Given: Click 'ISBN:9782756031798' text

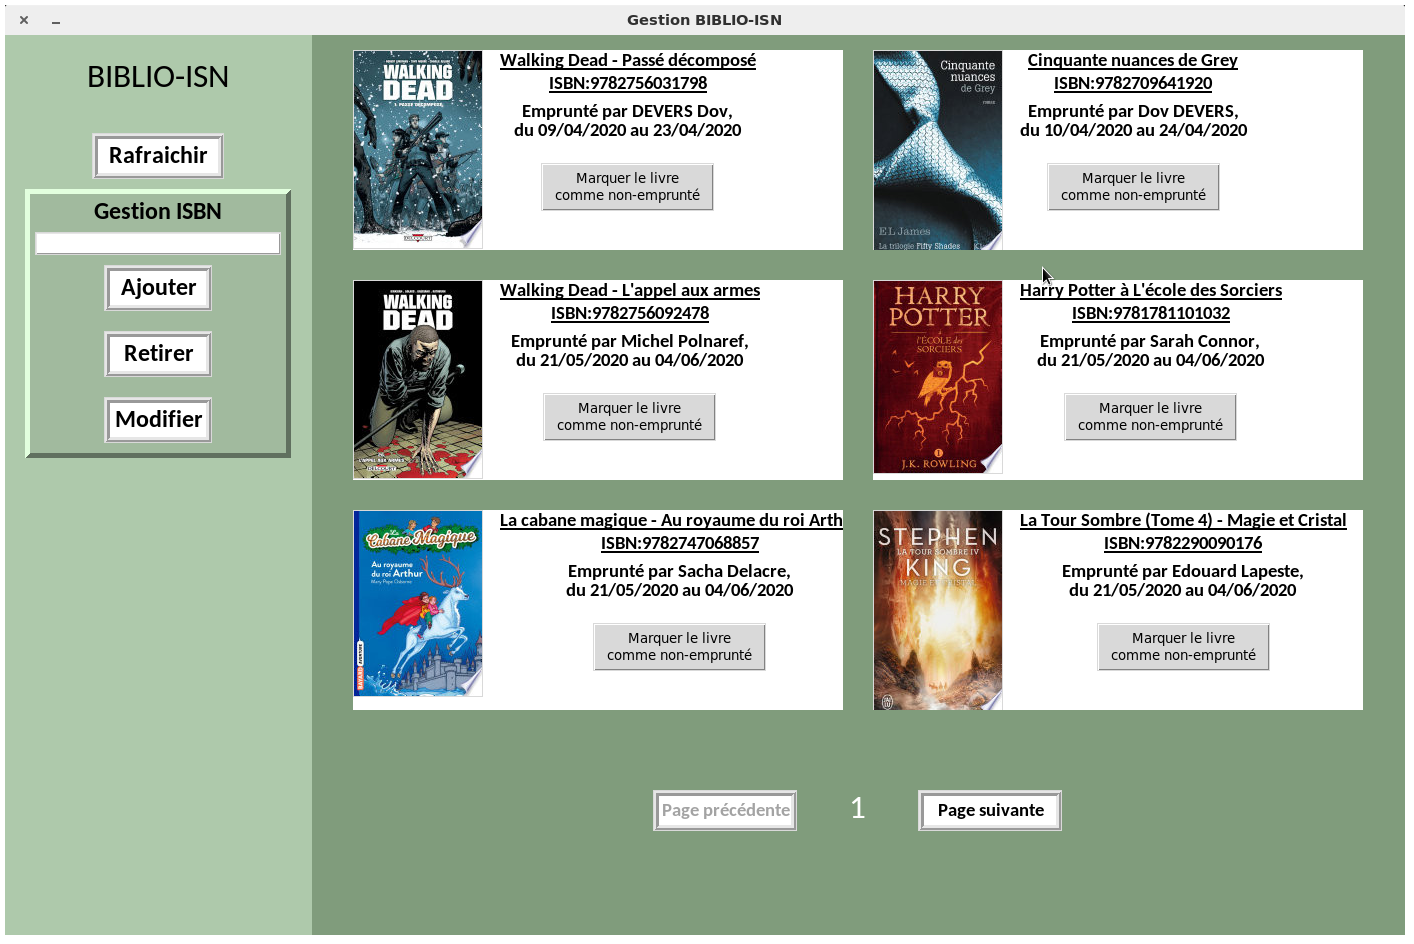Looking at the screenshot, I should pos(628,84).
